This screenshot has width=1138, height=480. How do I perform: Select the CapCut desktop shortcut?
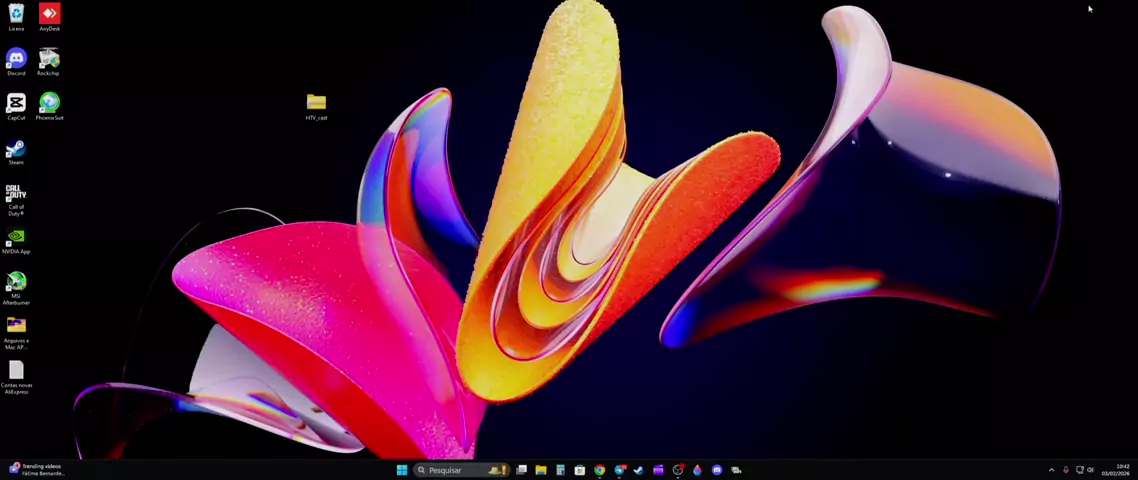16,104
